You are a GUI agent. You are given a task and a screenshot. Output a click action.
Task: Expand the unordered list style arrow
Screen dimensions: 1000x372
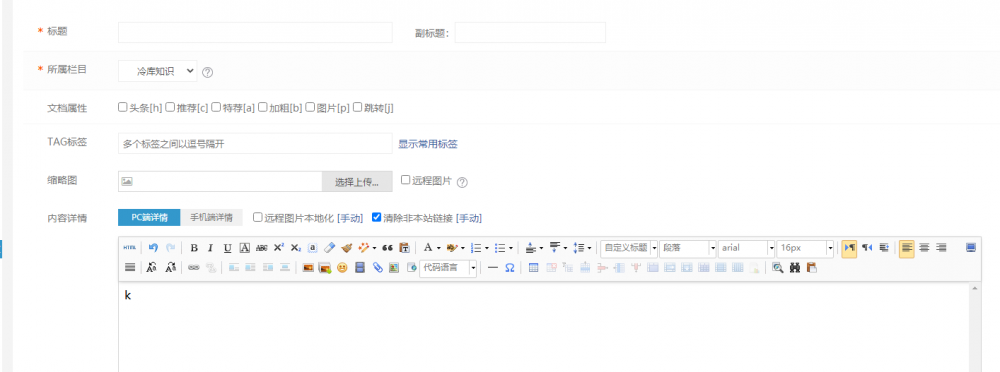(511, 248)
